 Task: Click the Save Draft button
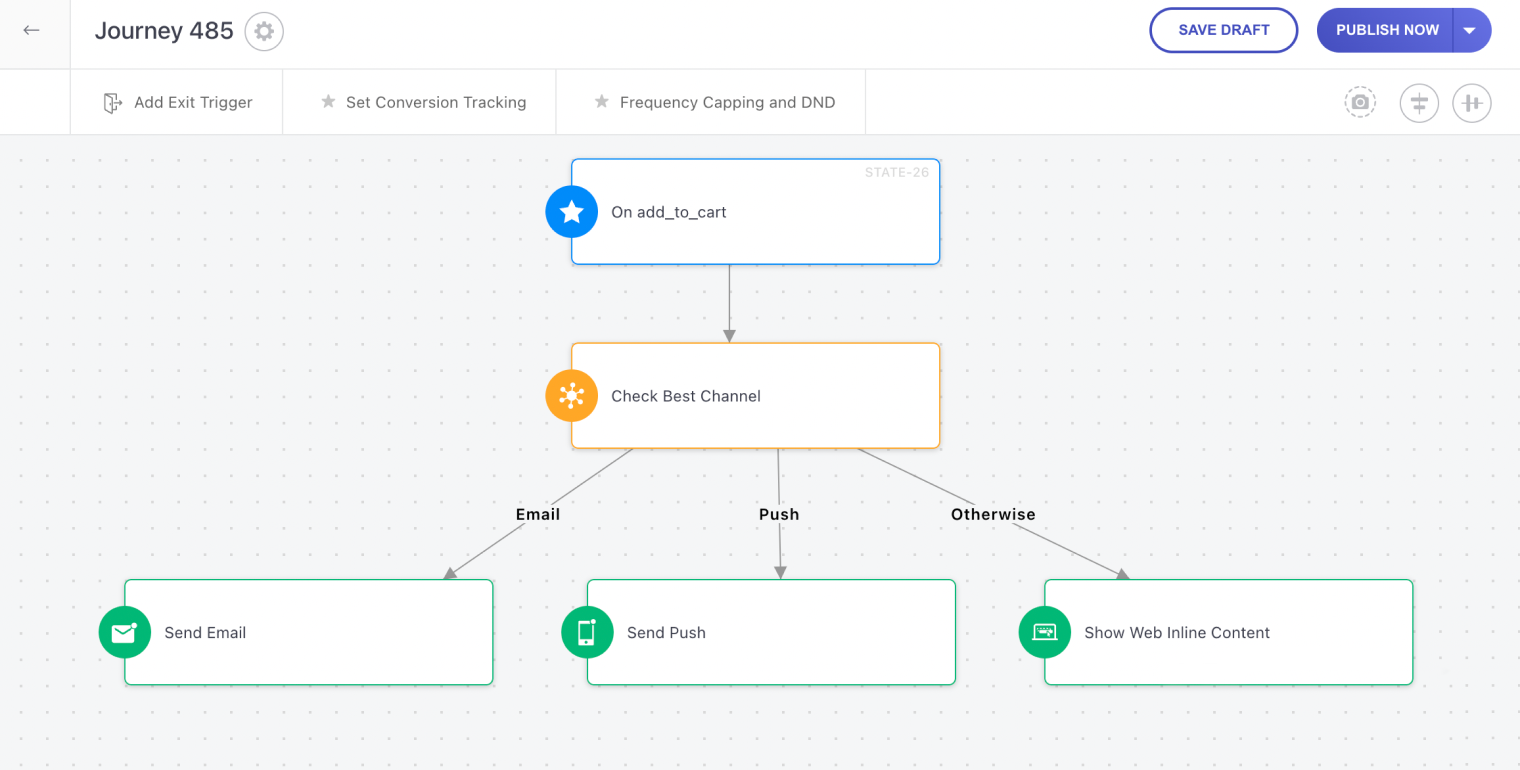pyautogui.click(x=1223, y=30)
